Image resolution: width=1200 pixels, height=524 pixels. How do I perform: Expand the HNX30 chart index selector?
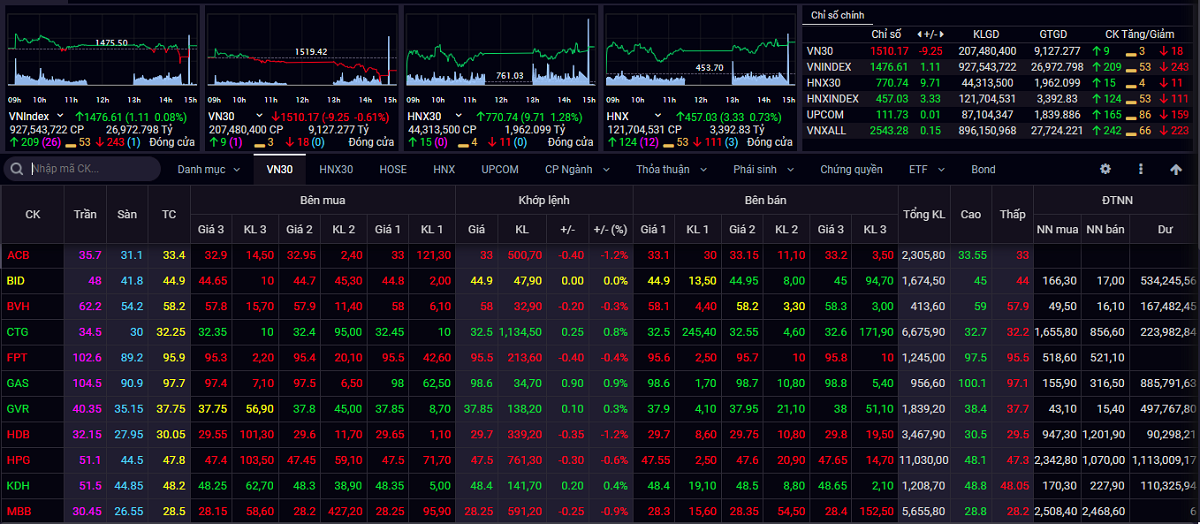pyautogui.click(x=456, y=117)
